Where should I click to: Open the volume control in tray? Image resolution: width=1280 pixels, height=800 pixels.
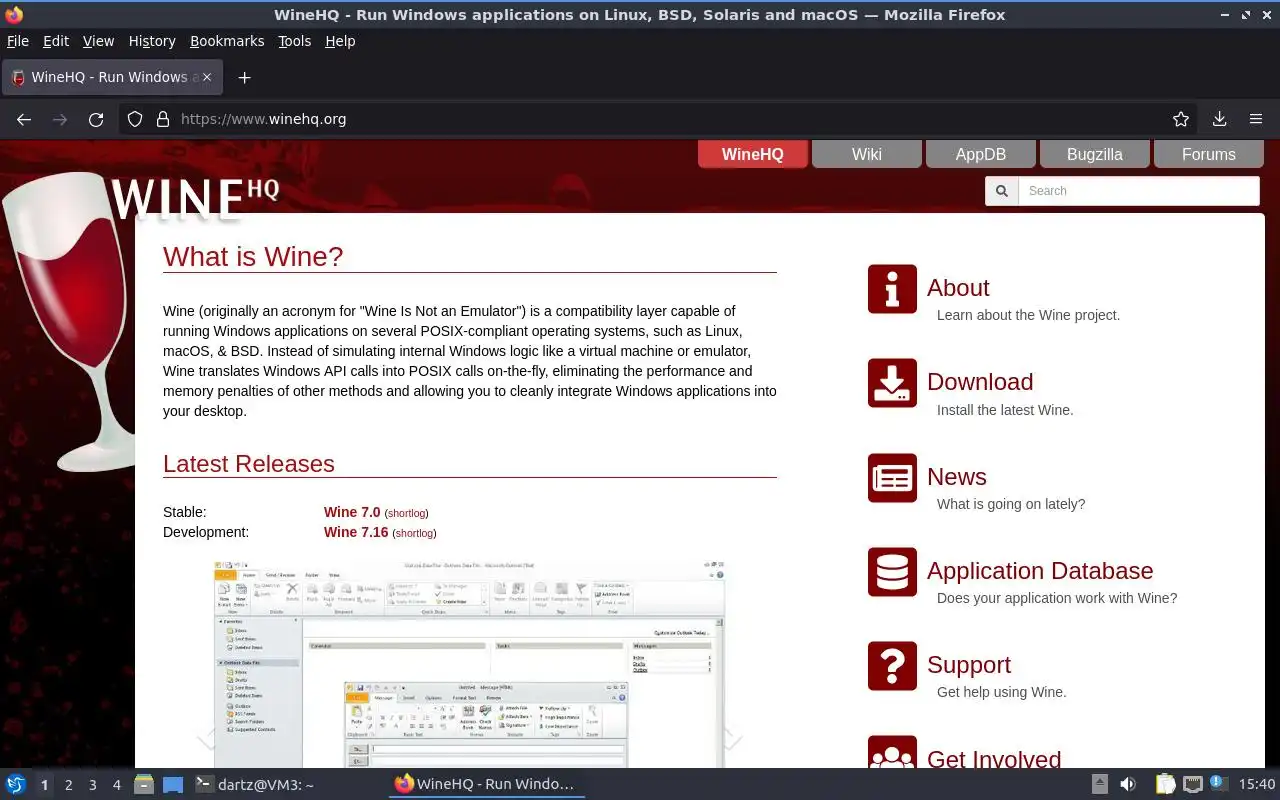tap(1128, 784)
